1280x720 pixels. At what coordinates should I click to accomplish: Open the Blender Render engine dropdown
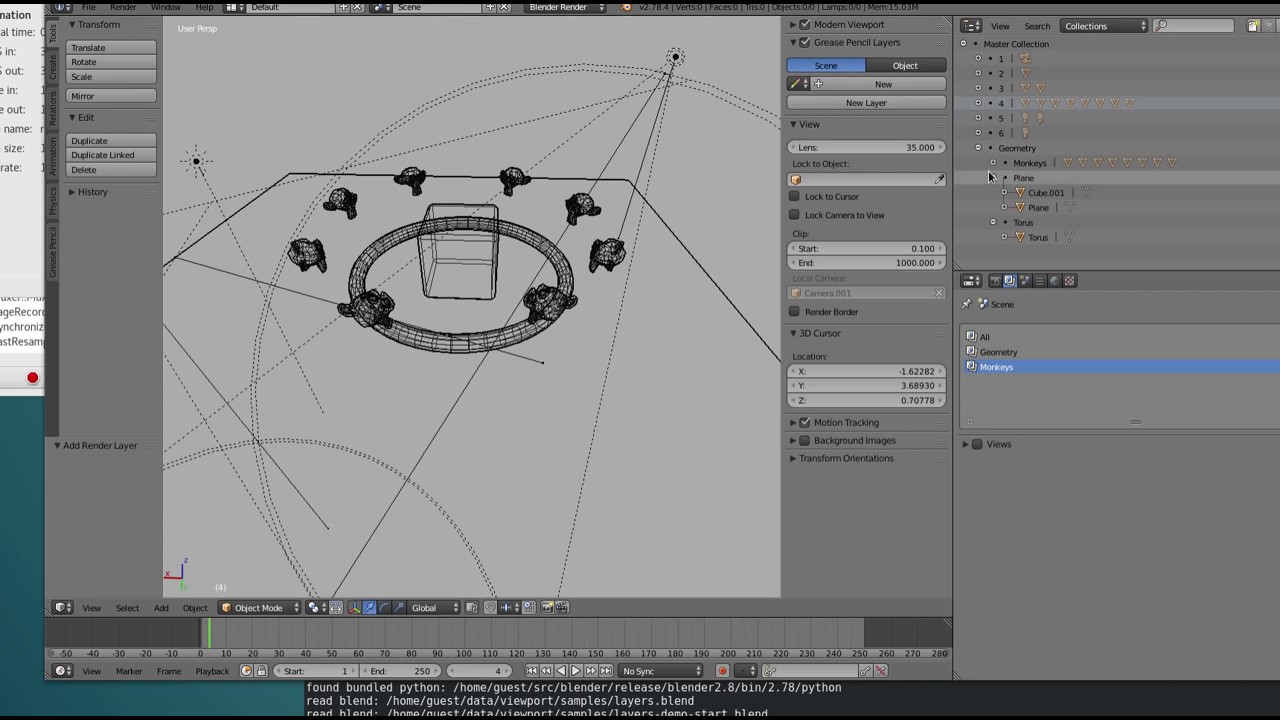[x=565, y=7]
